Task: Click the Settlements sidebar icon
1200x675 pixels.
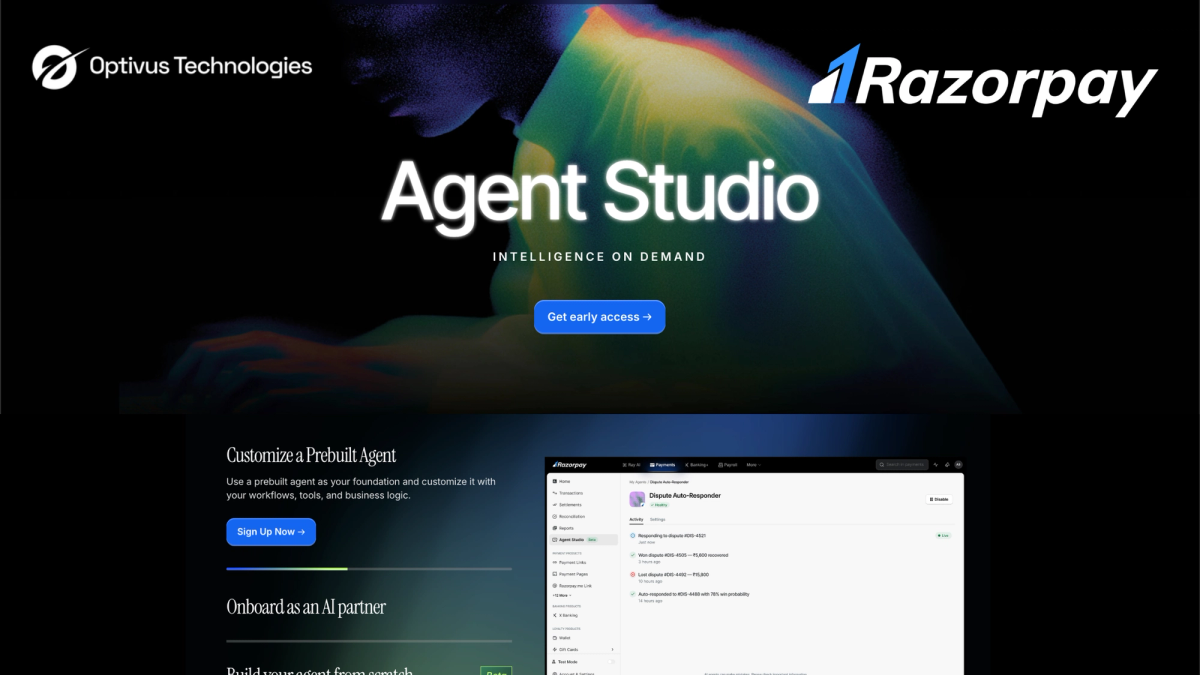Action: click(555, 505)
